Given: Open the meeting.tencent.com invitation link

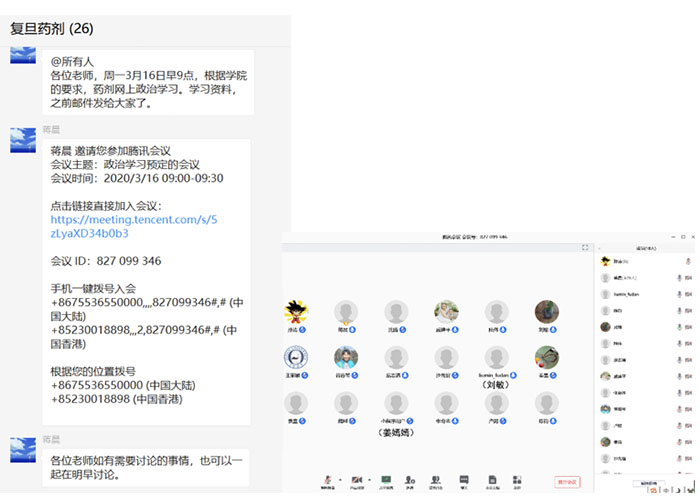Looking at the screenshot, I should (134, 226).
